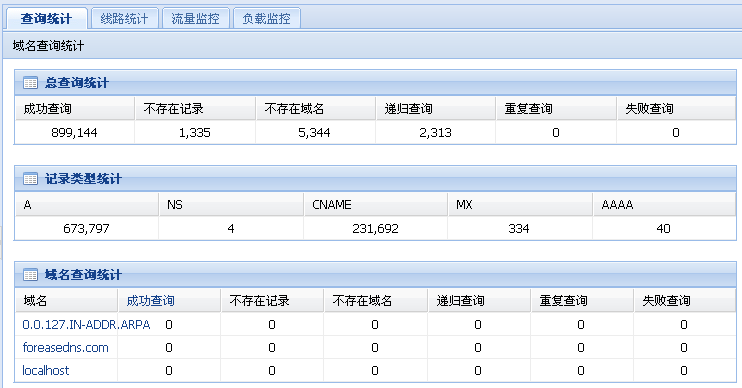This screenshot has width=742, height=388.
Task: Select the 查询统计 tab
Action: pos(46,18)
